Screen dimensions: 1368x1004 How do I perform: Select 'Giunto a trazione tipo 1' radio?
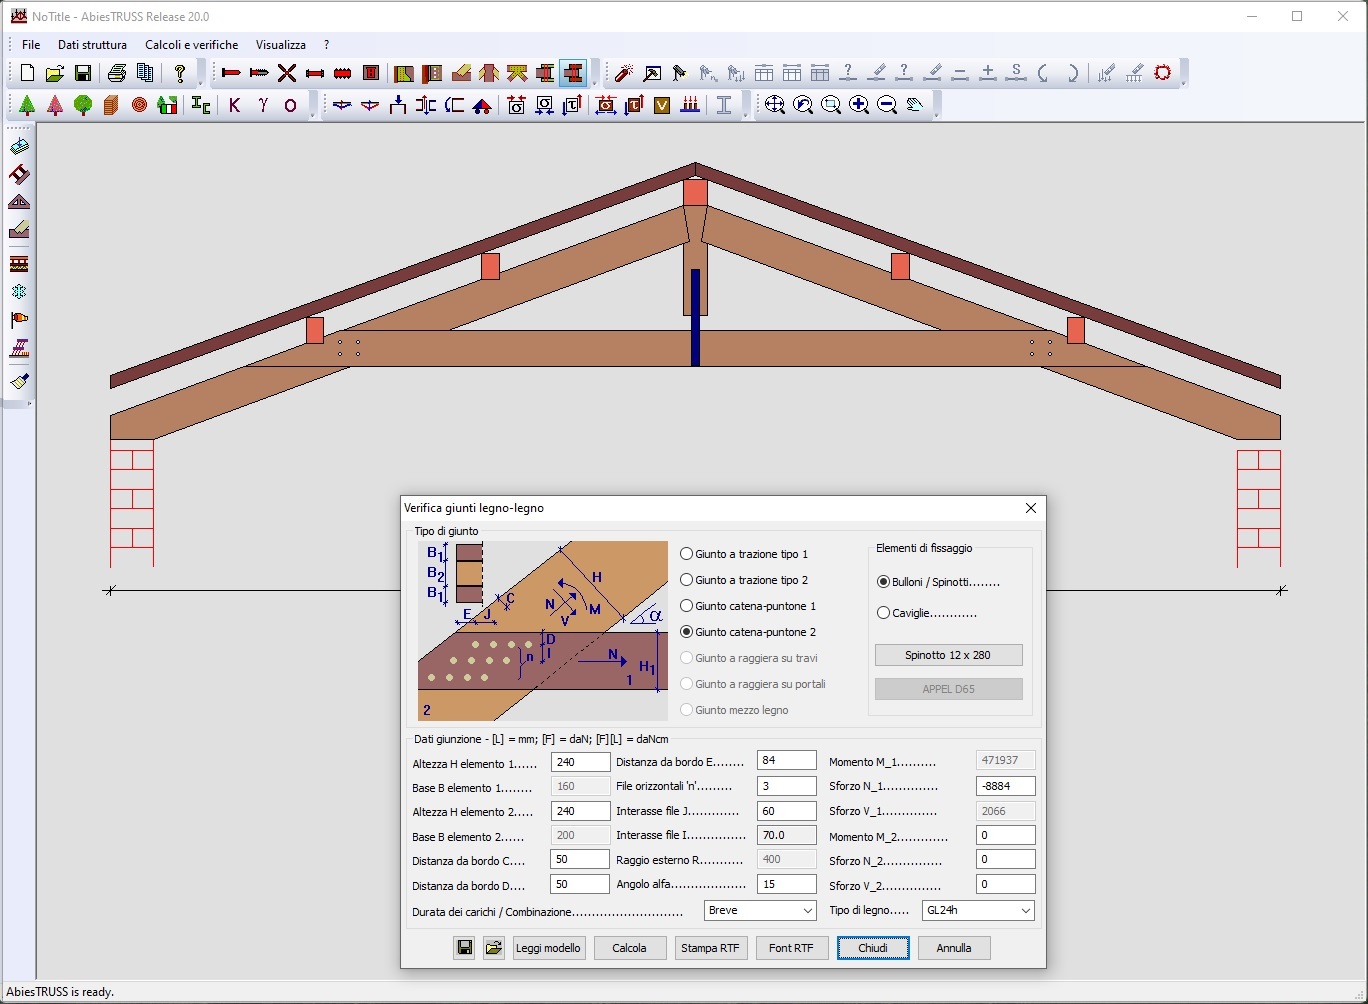744,554
